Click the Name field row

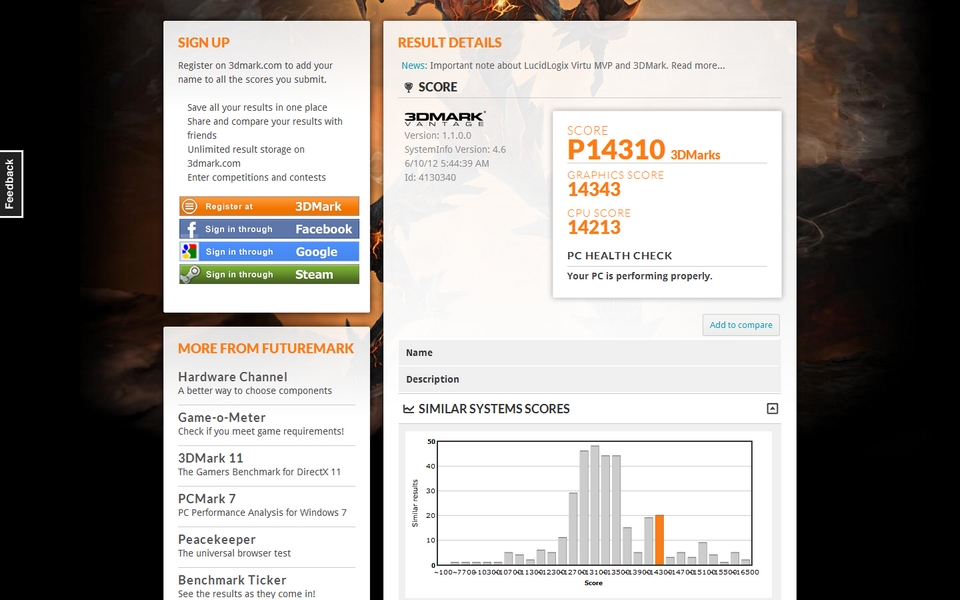pyautogui.click(x=590, y=353)
